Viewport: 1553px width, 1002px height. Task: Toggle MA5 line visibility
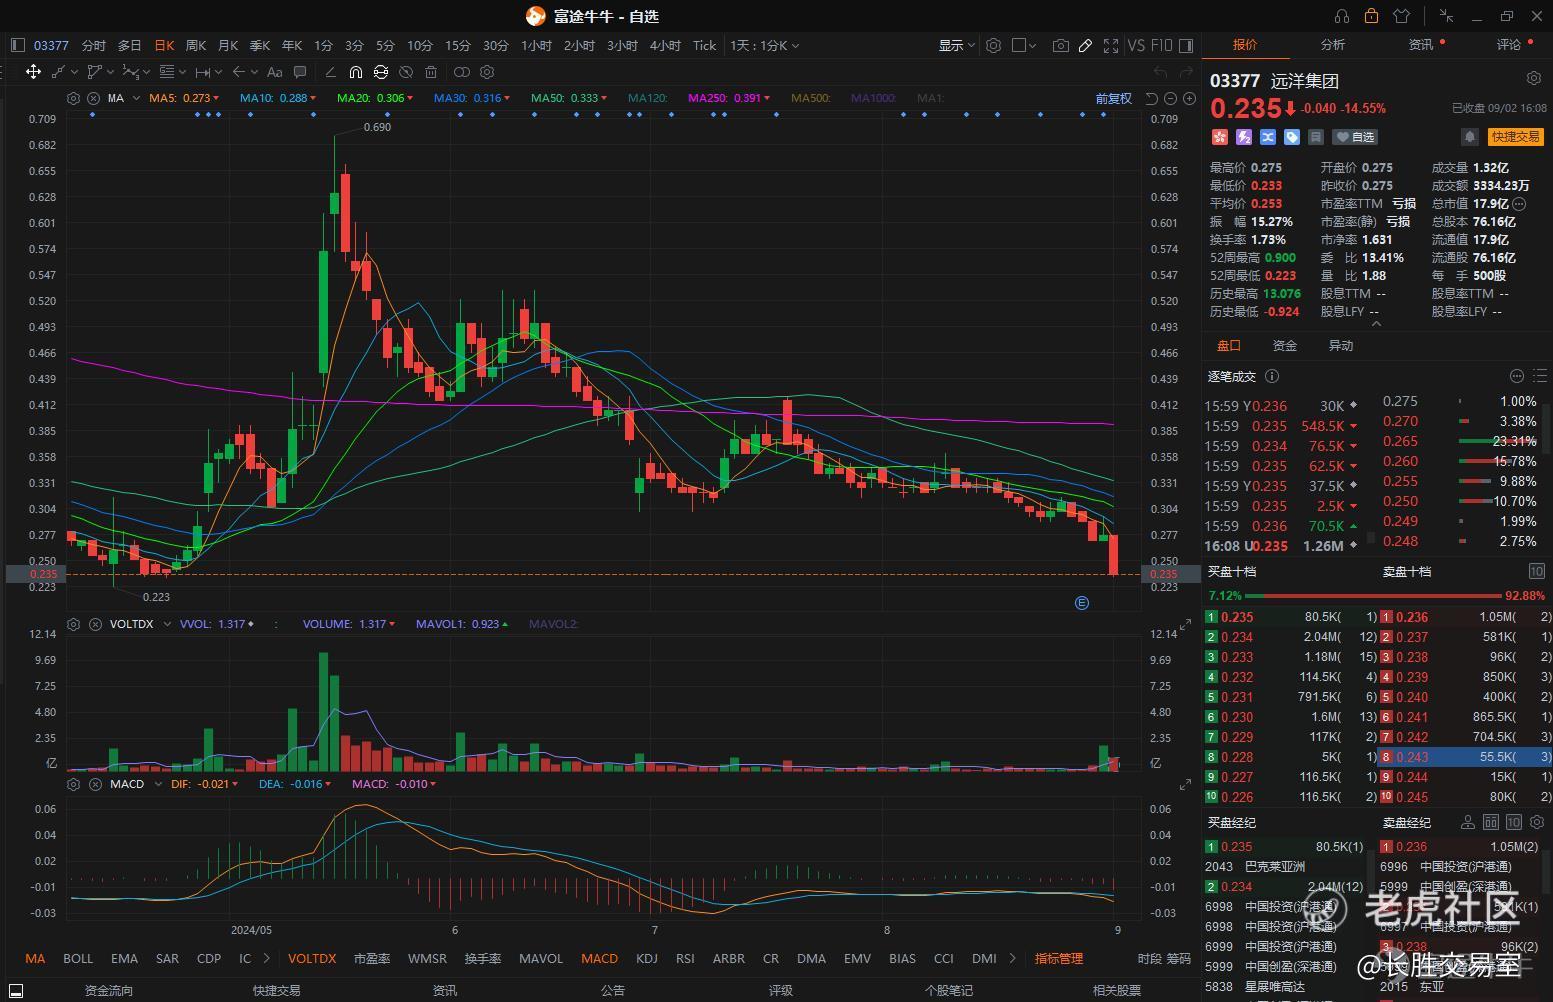point(184,98)
